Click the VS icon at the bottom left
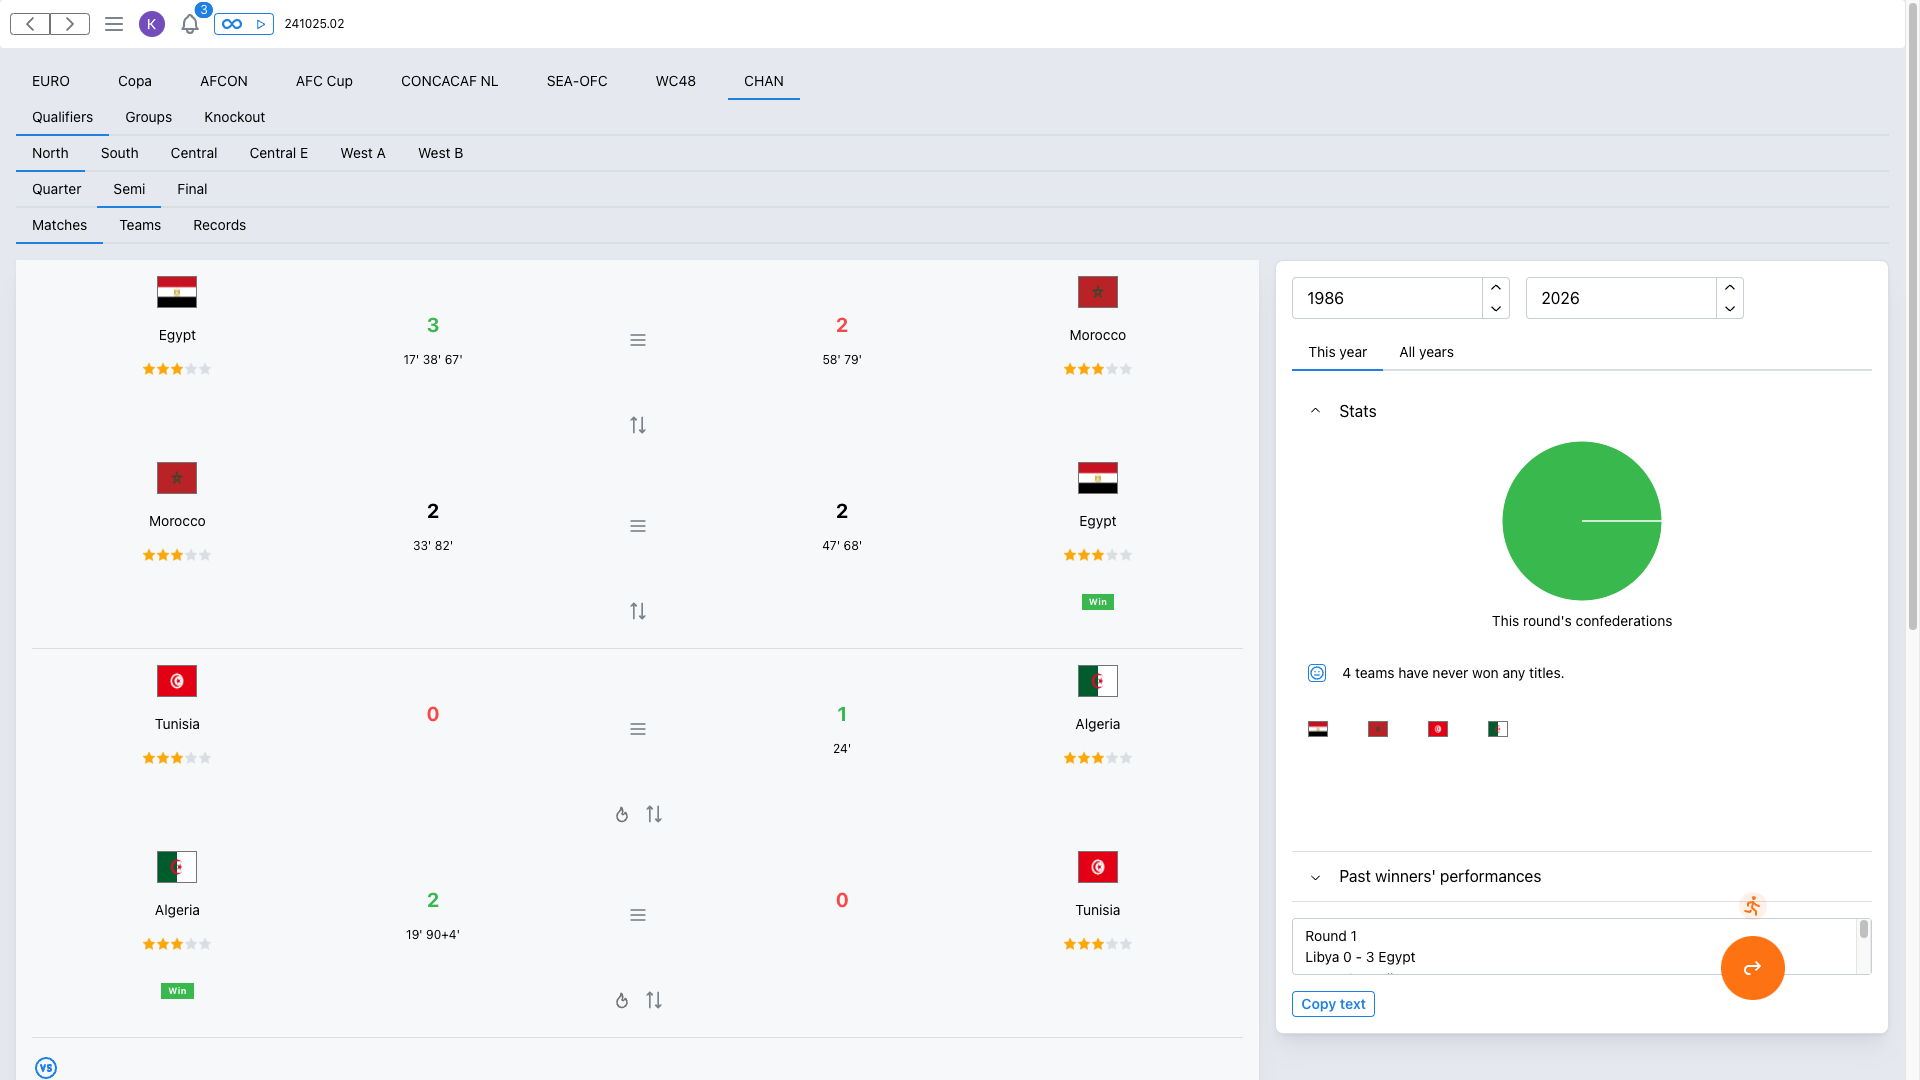Screen dimensions: 1920x1080 [x=46, y=1067]
